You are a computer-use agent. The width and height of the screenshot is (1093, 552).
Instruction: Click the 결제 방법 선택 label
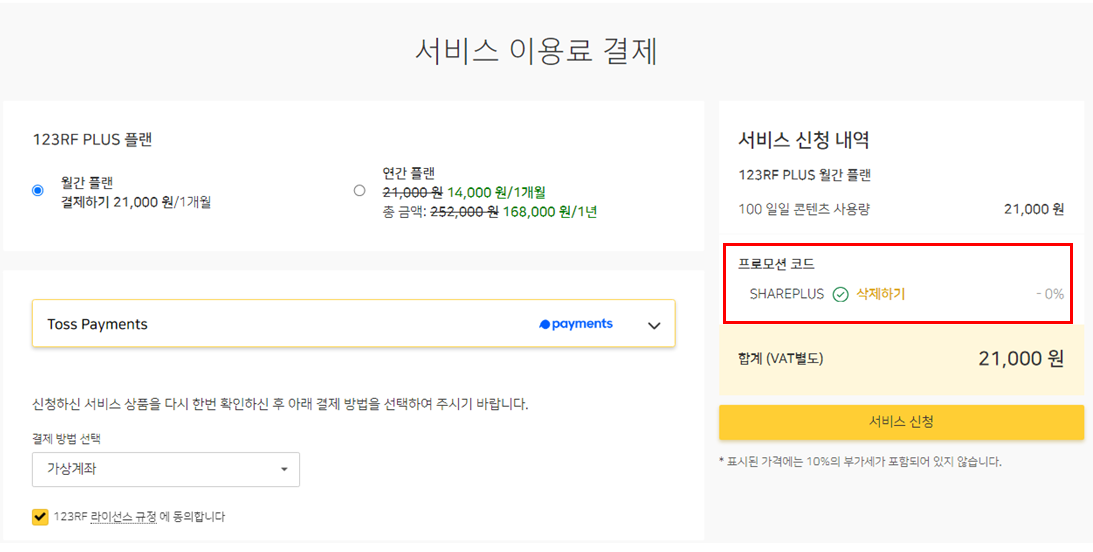tap(66, 438)
